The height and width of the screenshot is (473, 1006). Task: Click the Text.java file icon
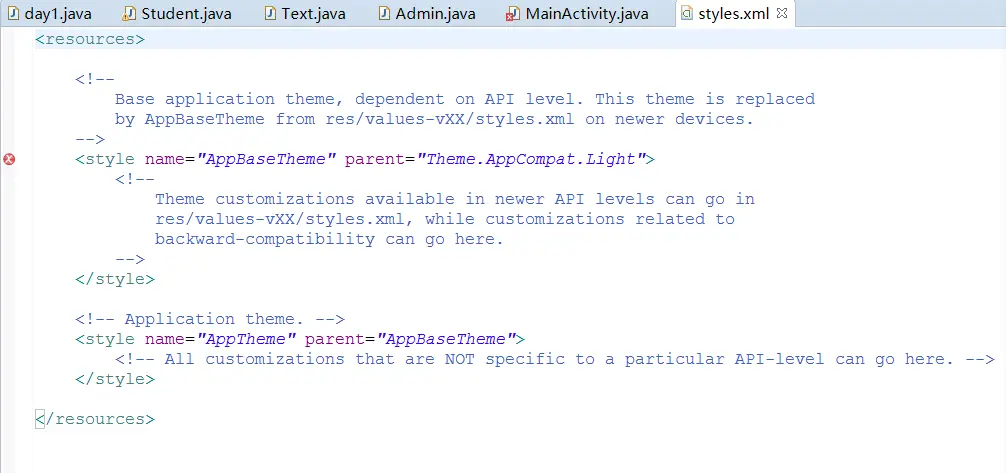pyautogui.click(x=271, y=13)
